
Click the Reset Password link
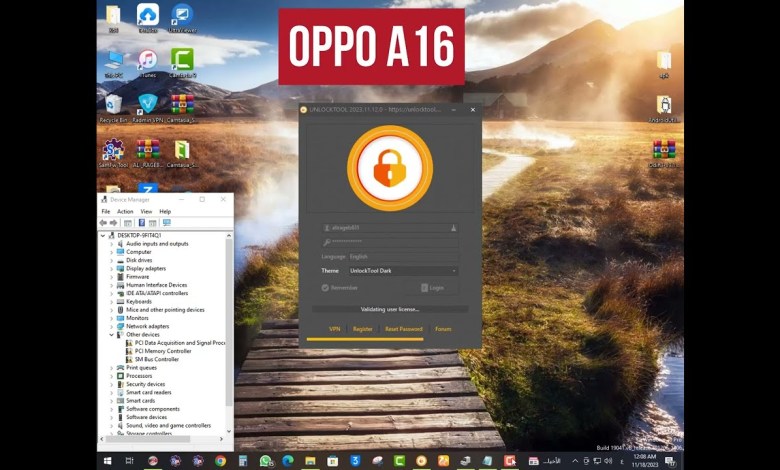pyautogui.click(x=403, y=329)
